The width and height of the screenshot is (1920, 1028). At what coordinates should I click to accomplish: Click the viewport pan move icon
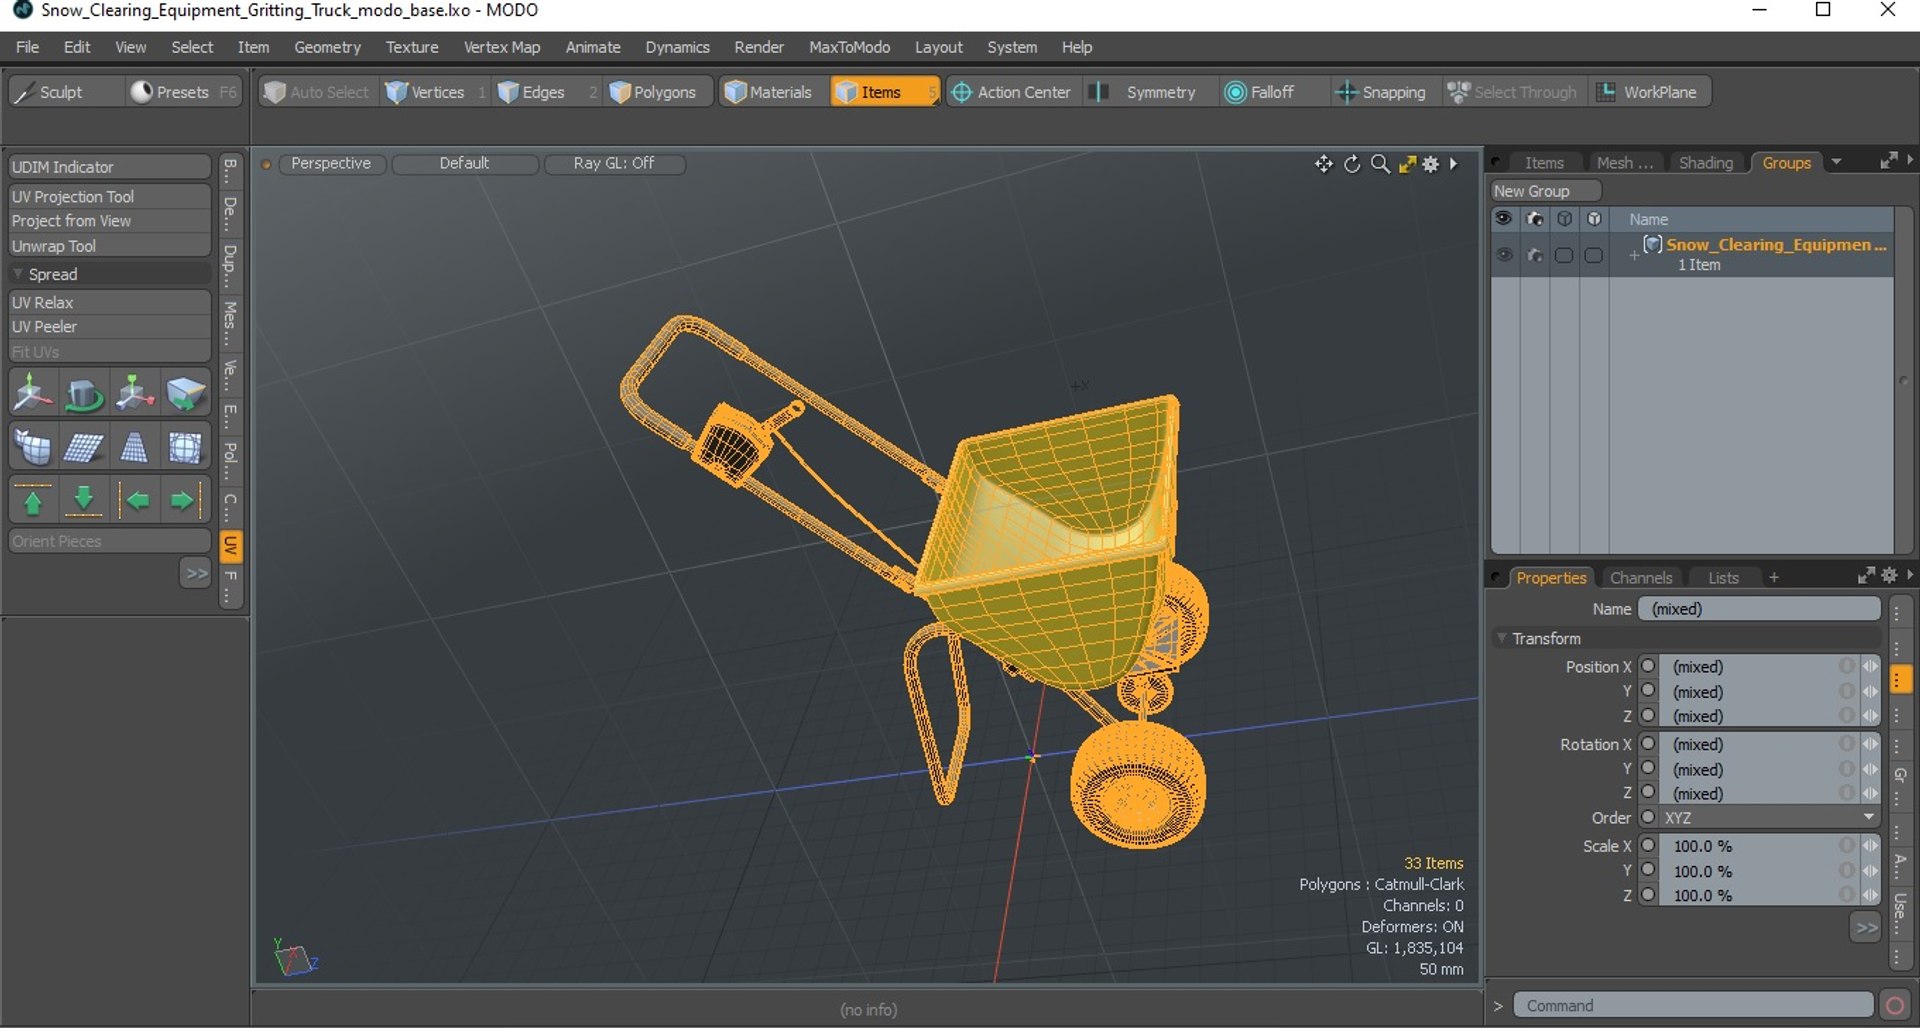point(1324,164)
